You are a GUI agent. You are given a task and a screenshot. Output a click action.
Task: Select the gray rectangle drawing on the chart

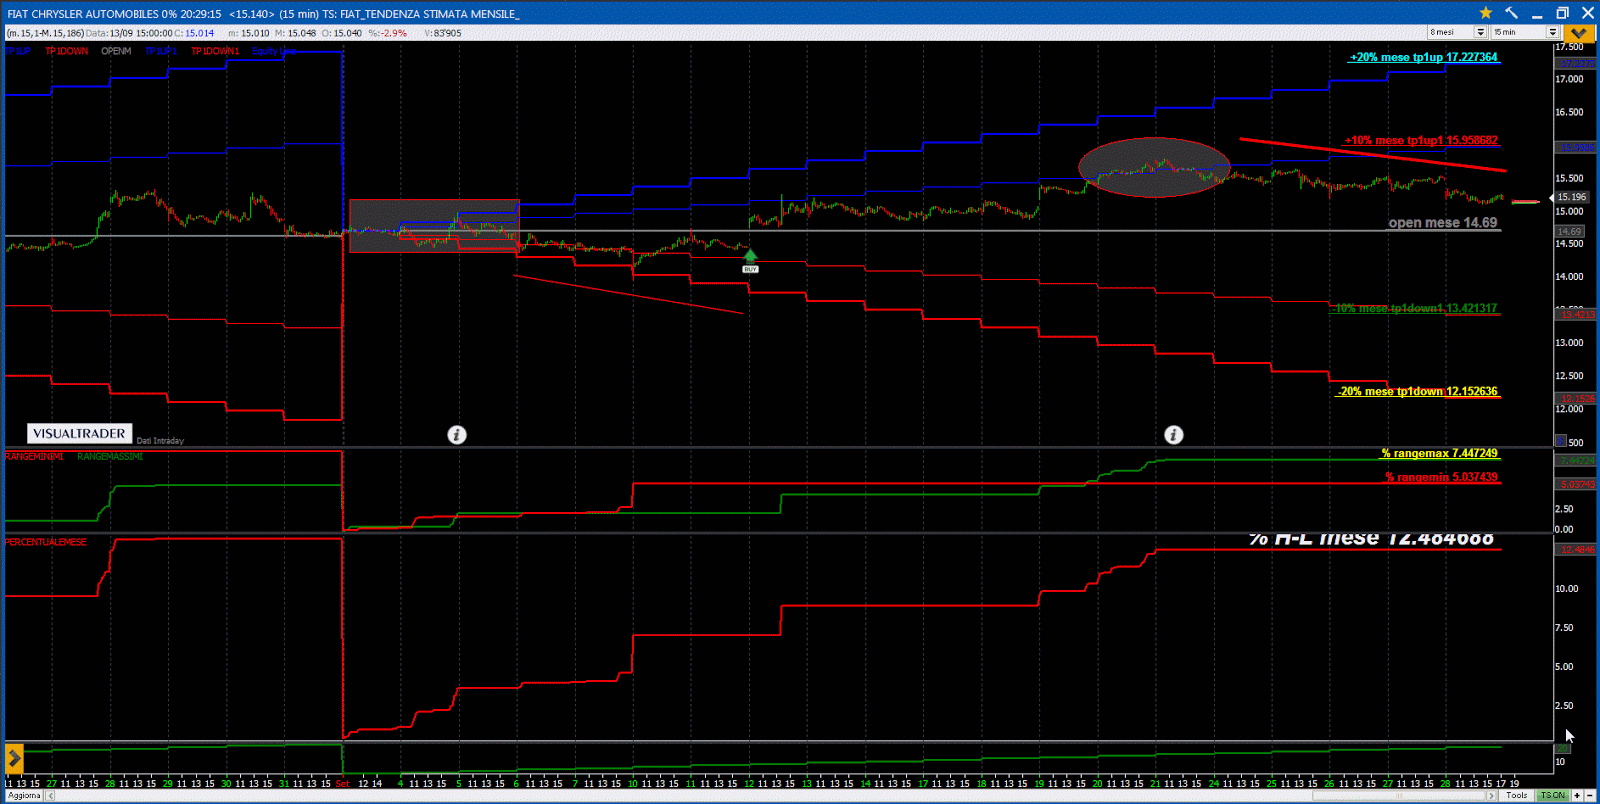click(434, 226)
